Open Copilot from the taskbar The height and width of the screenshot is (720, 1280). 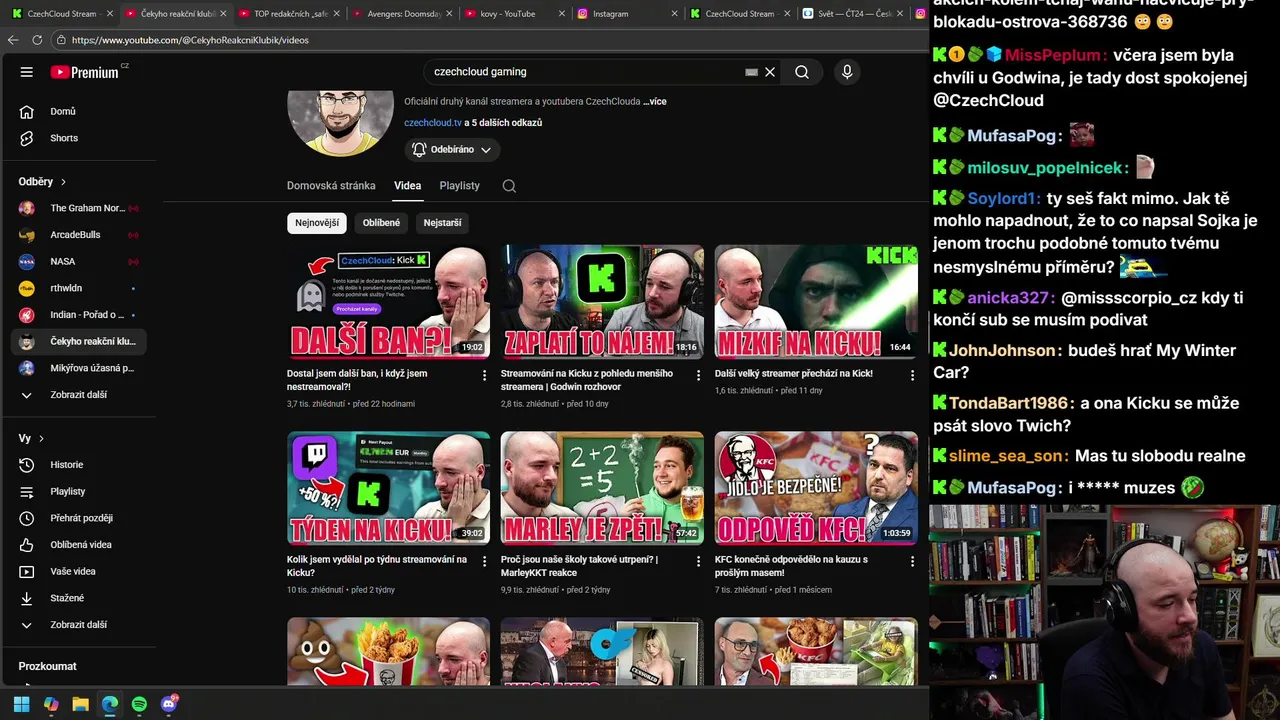pyautogui.click(x=51, y=704)
